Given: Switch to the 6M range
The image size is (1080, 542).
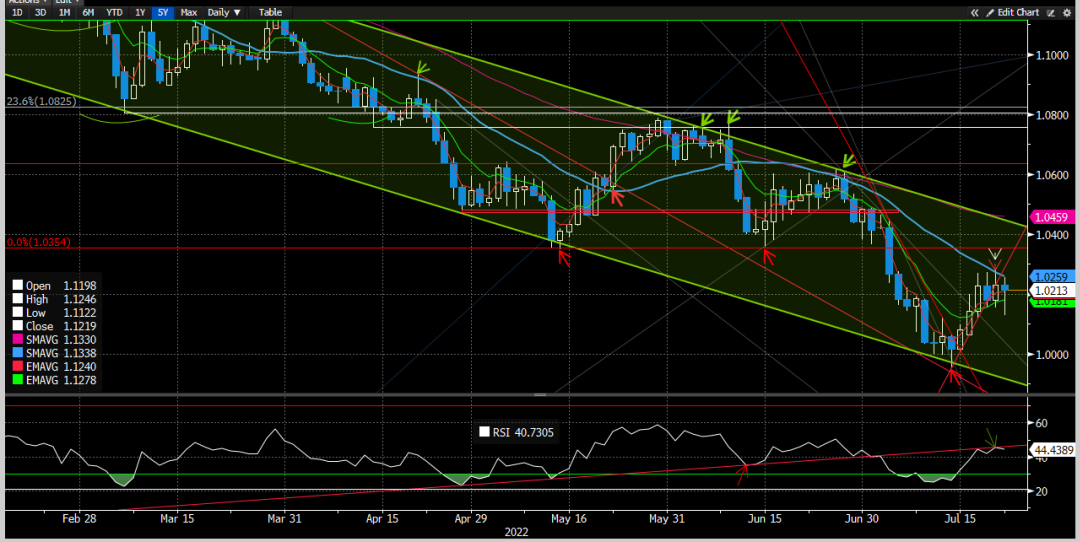Looking at the screenshot, I should (x=87, y=12).
